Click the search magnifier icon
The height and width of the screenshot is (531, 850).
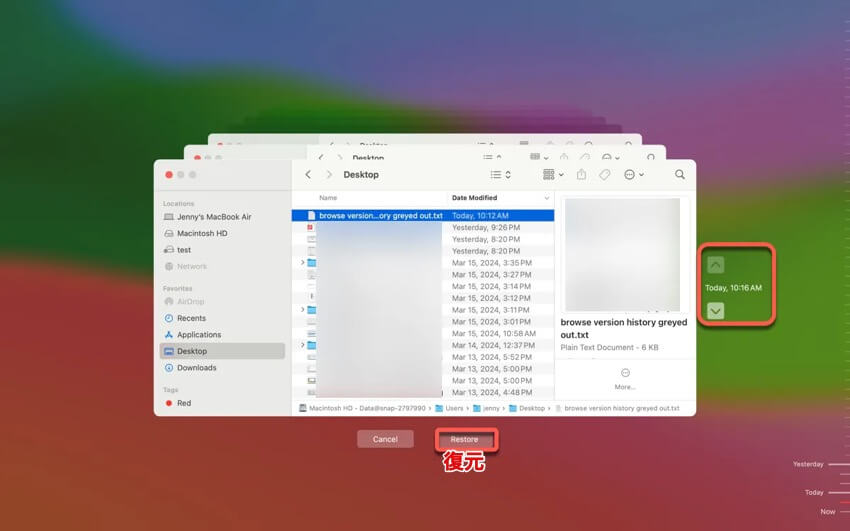(680, 174)
